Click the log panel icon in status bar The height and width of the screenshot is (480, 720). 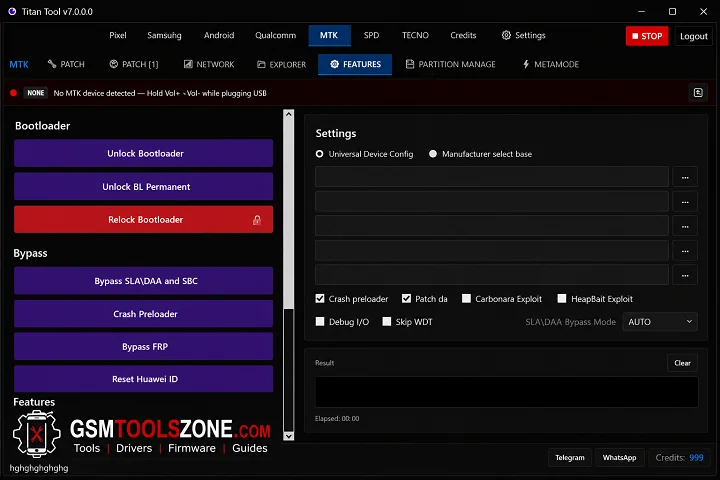[698, 93]
